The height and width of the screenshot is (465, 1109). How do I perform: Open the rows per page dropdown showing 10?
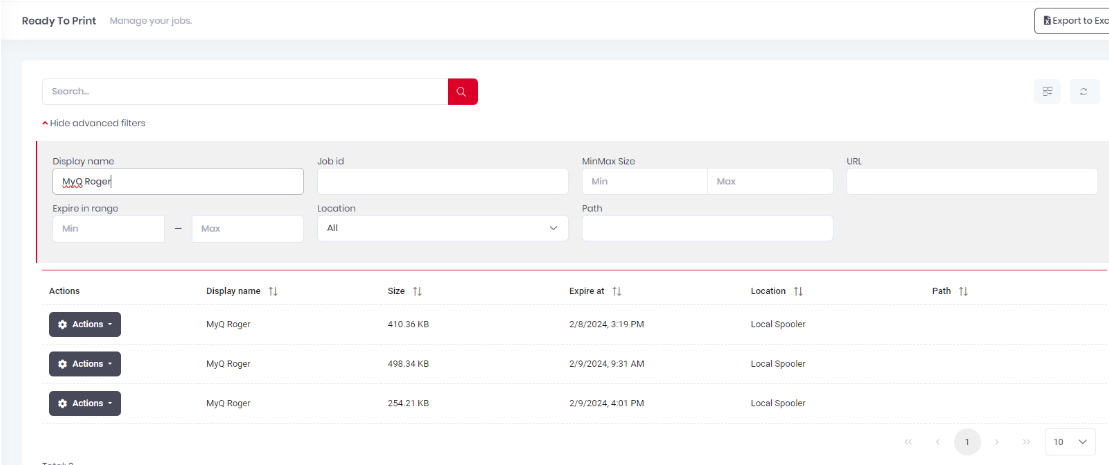pos(1070,442)
